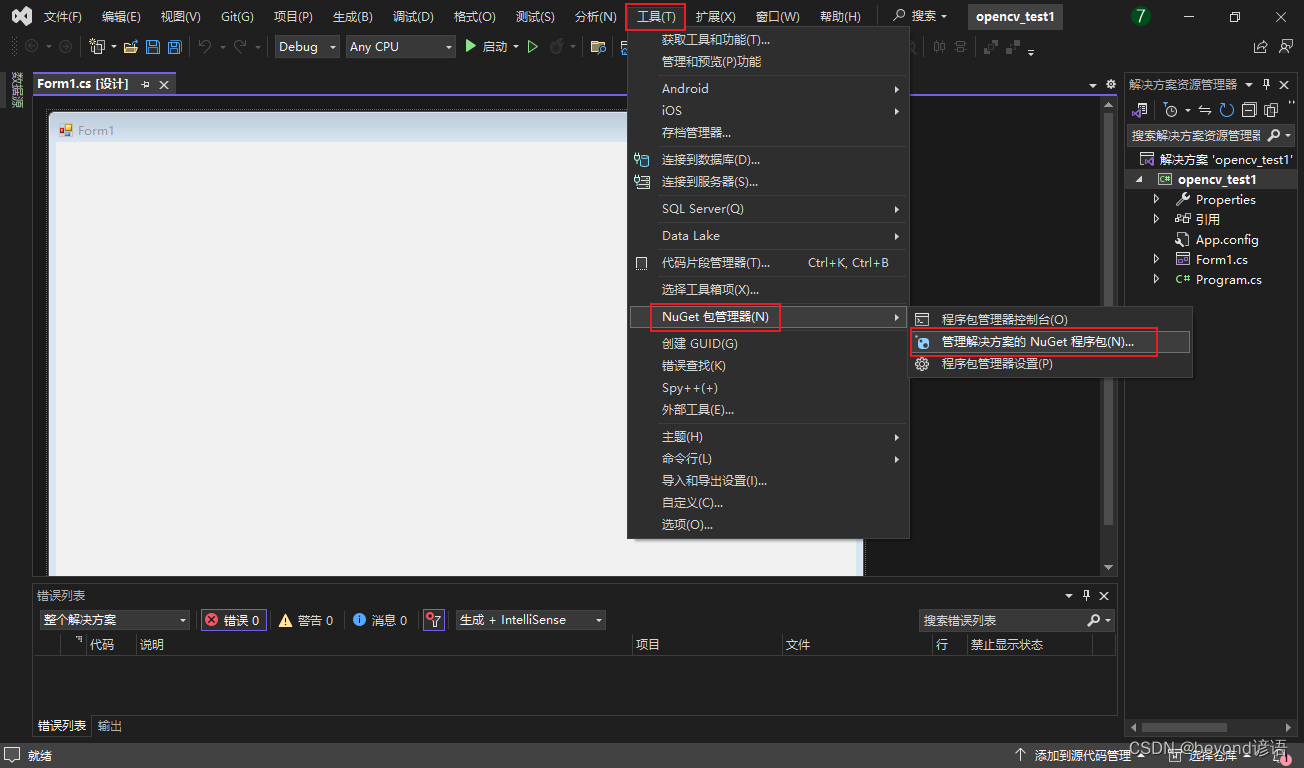Open the Extensions menu
Screen dimensions: 1304x768
pyautogui.click(x=715, y=17)
